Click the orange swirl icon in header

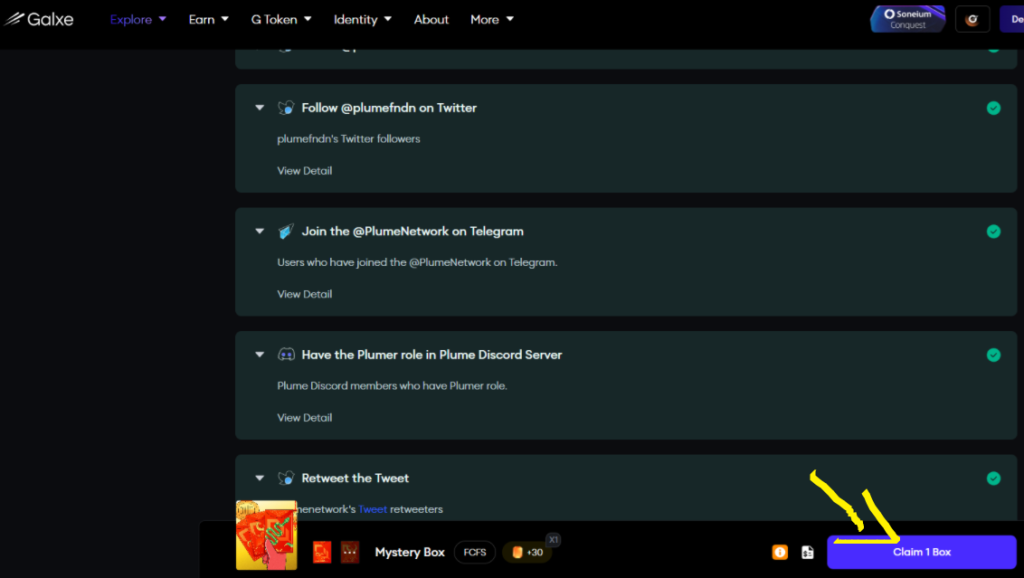click(972, 19)
